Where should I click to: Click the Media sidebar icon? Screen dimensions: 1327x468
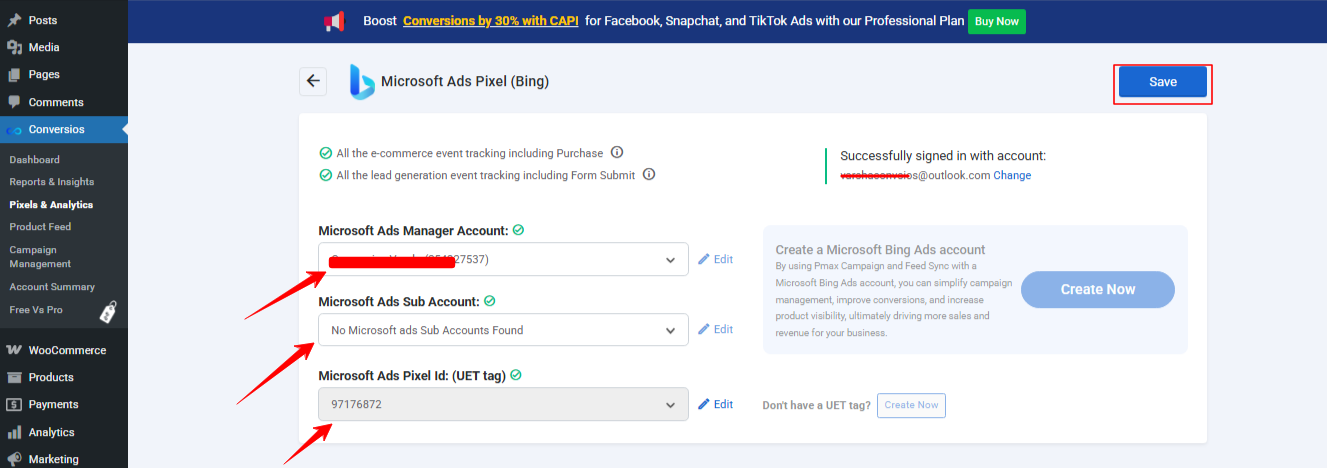(x=14, y=47)
